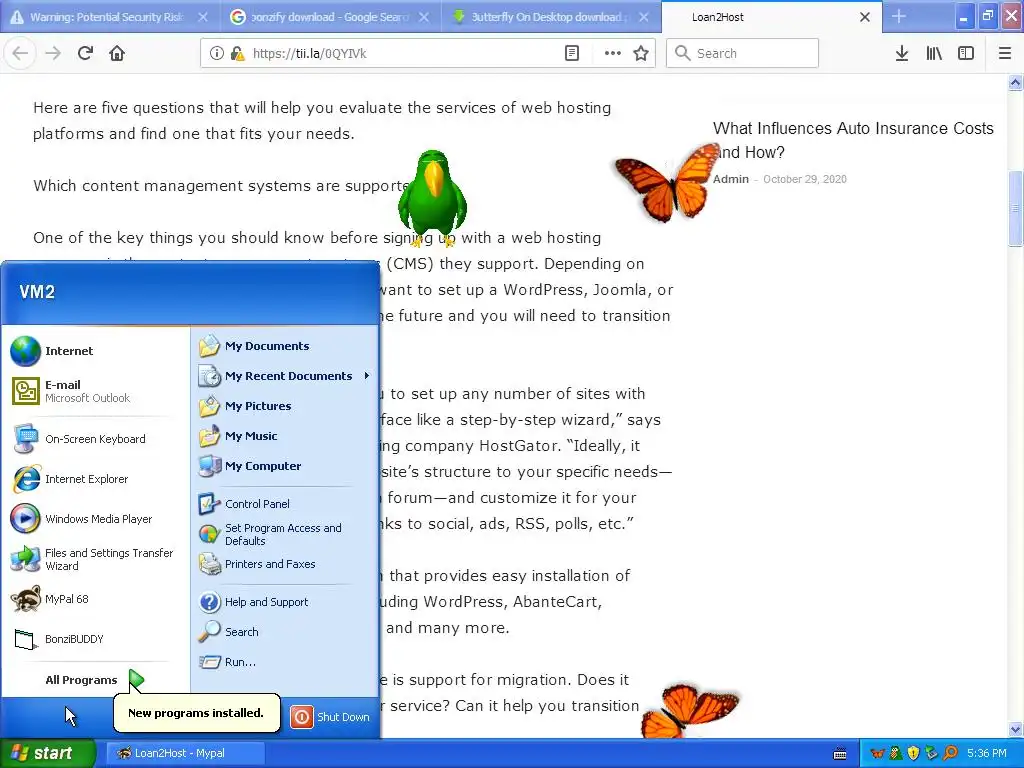This screenshot has height=768, width=1024.
Task: Click the padlock warning icon in address bar
Action: [237, 54]
